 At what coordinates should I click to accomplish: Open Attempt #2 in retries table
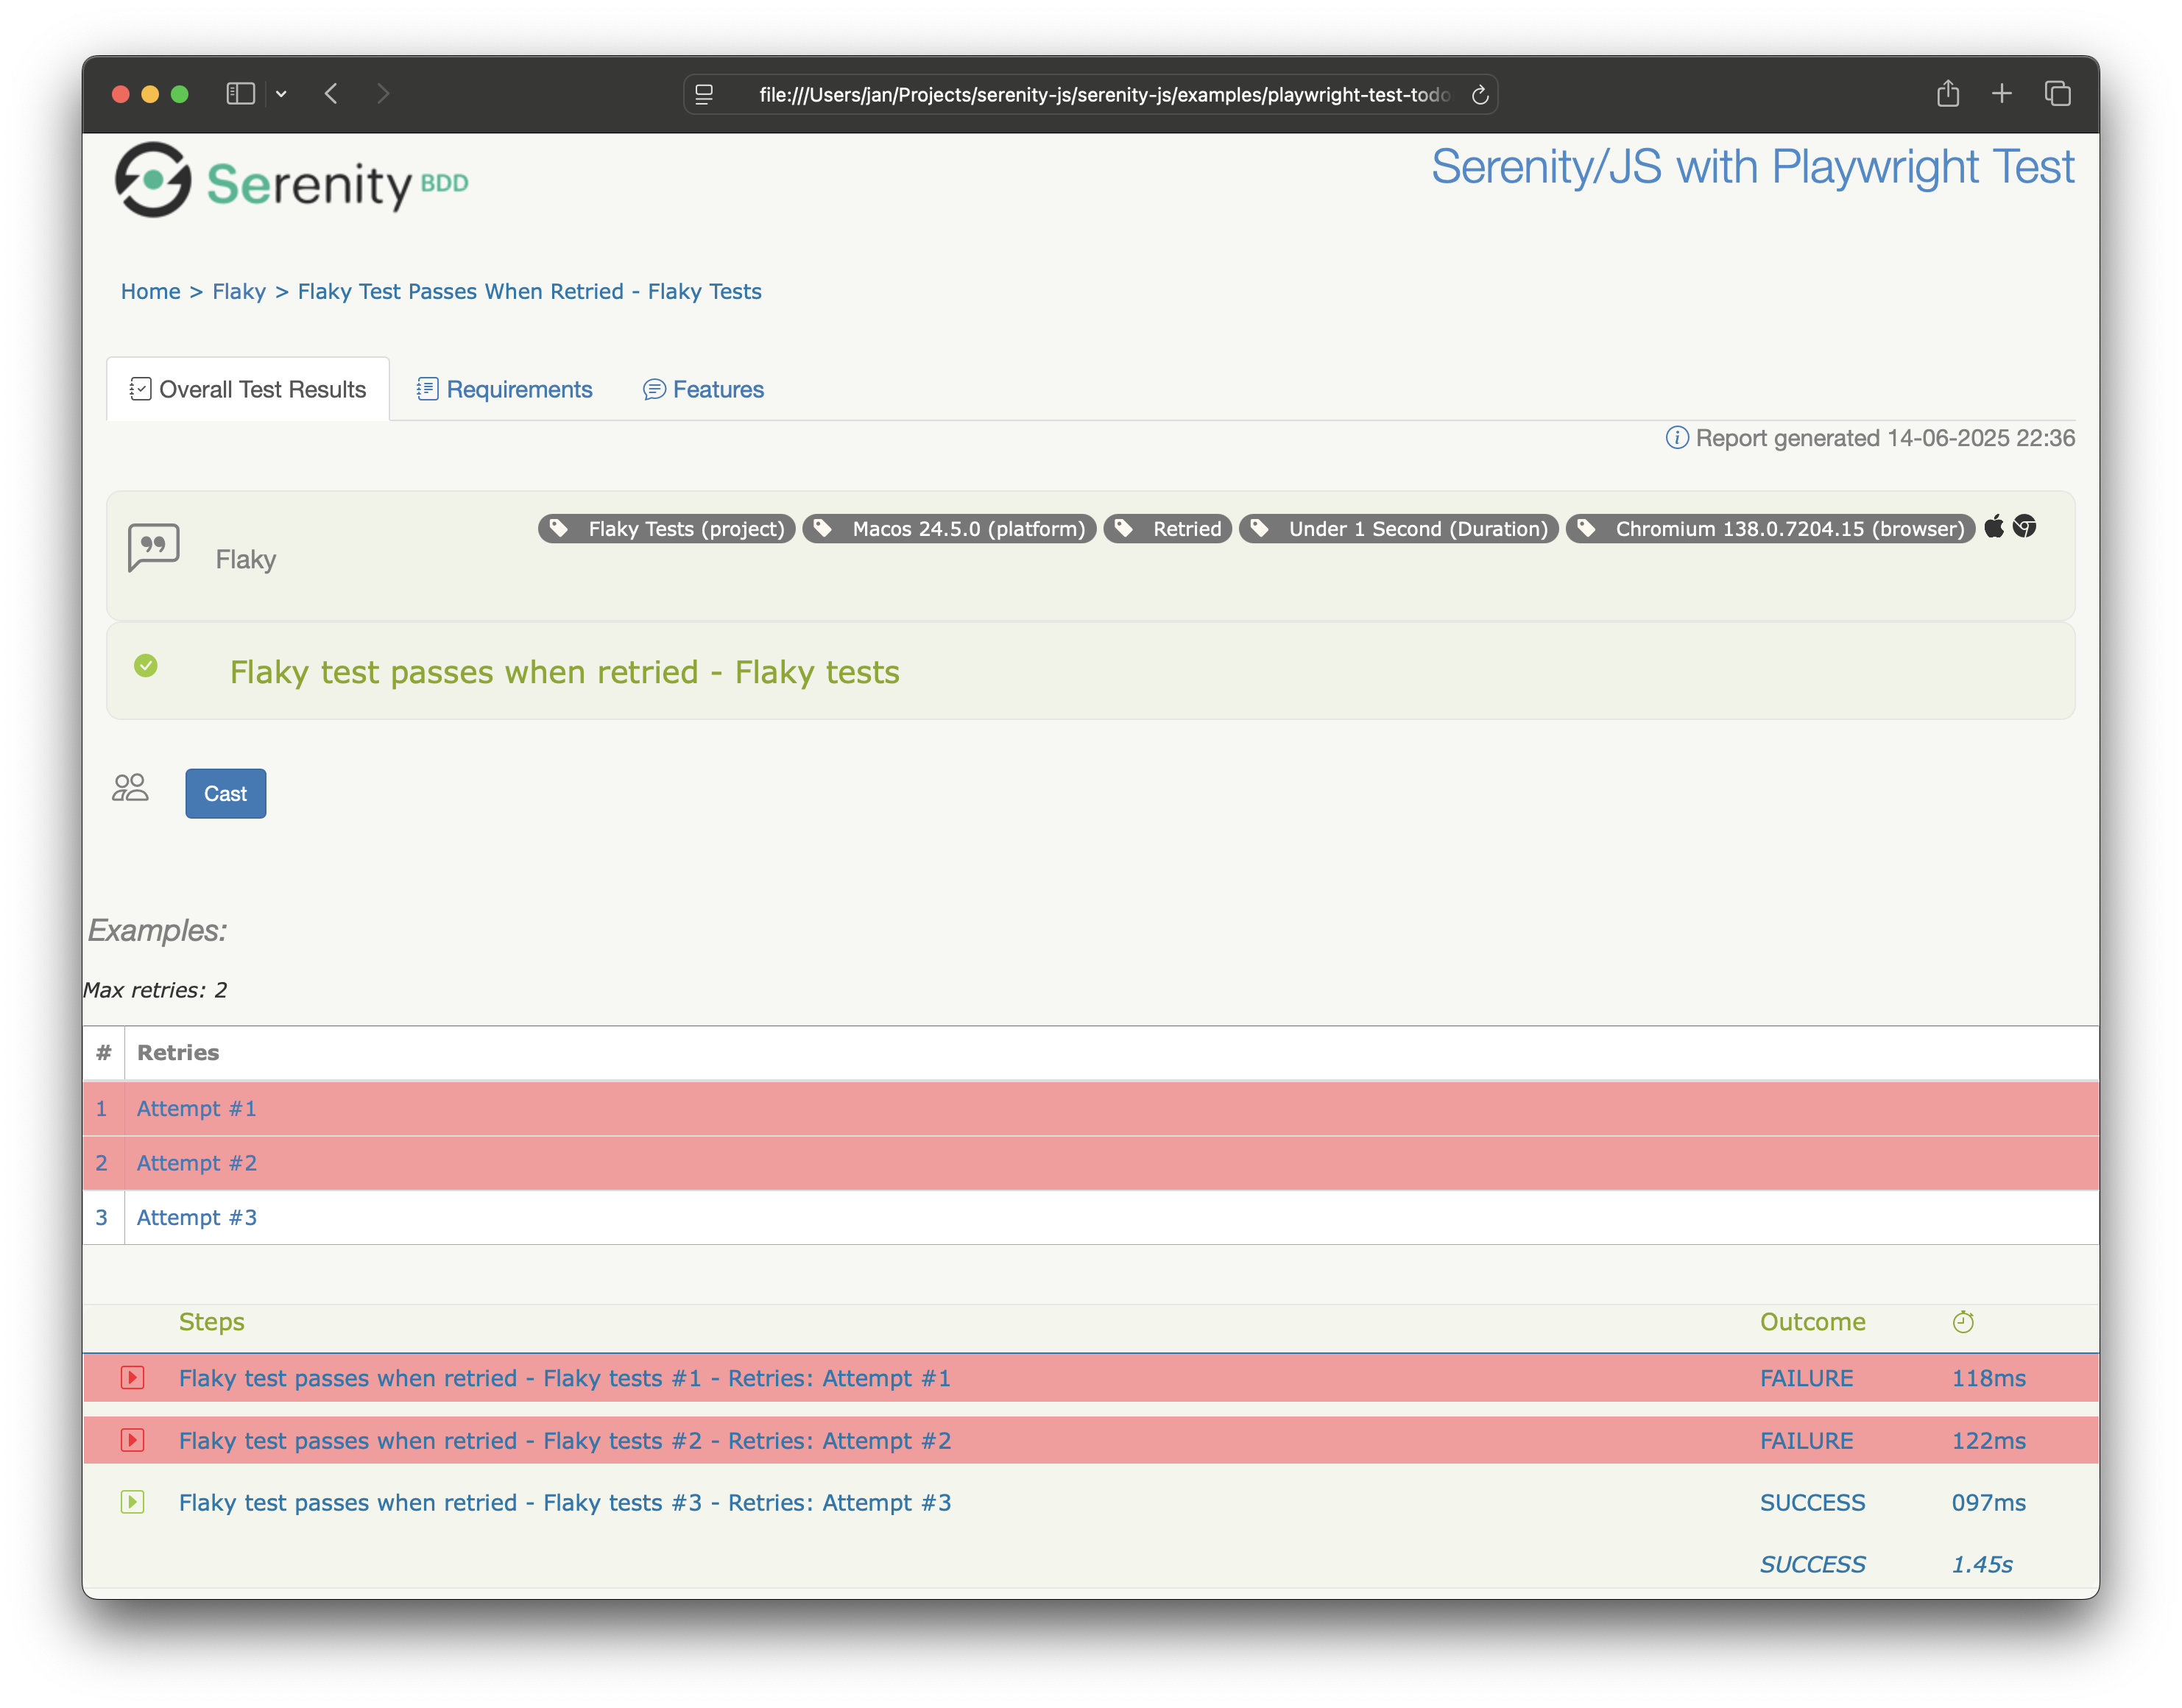click(x=197, y=1163)
